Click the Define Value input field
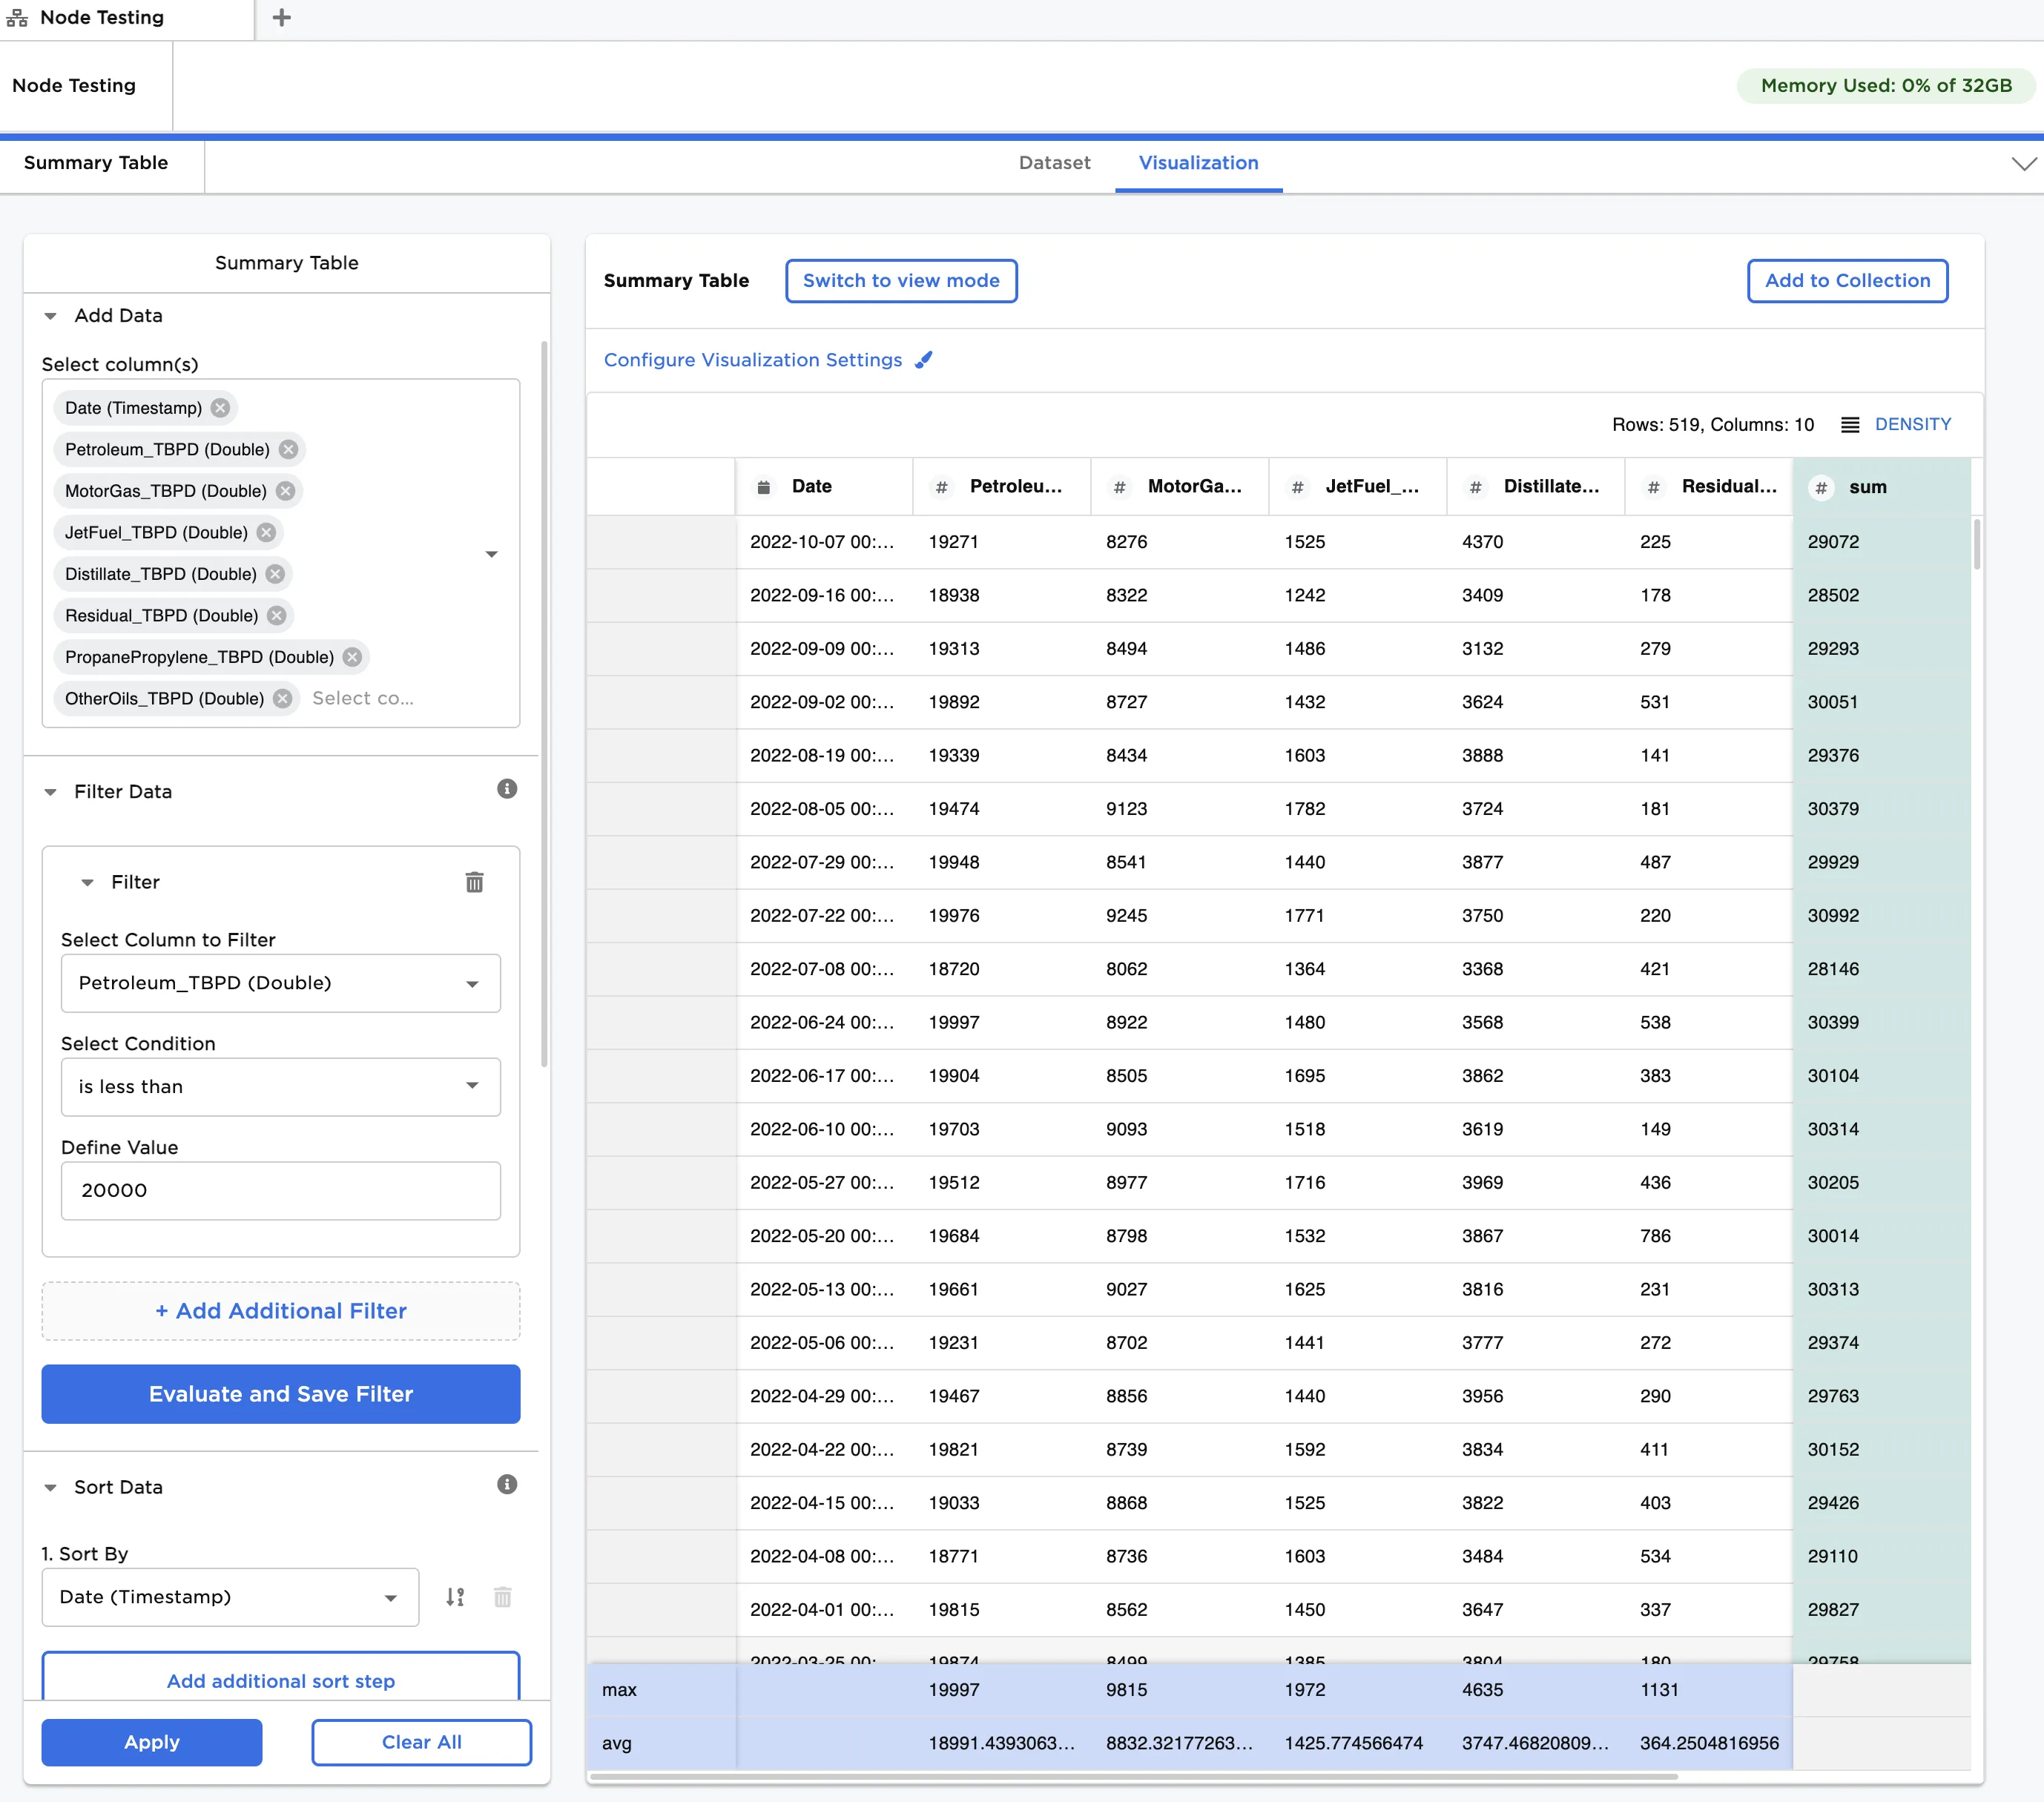 [280, 1190]
